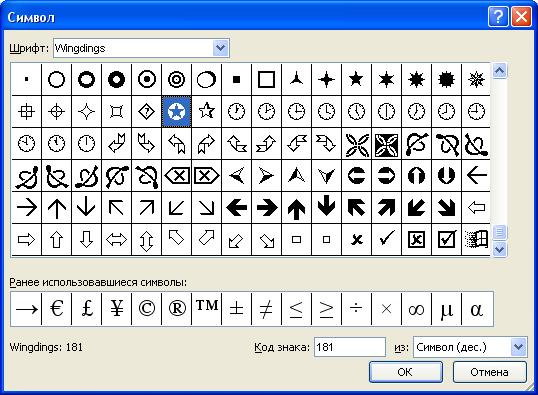
Task: Pick the plain check mark symbol
Action: click(x=386, y=240)
